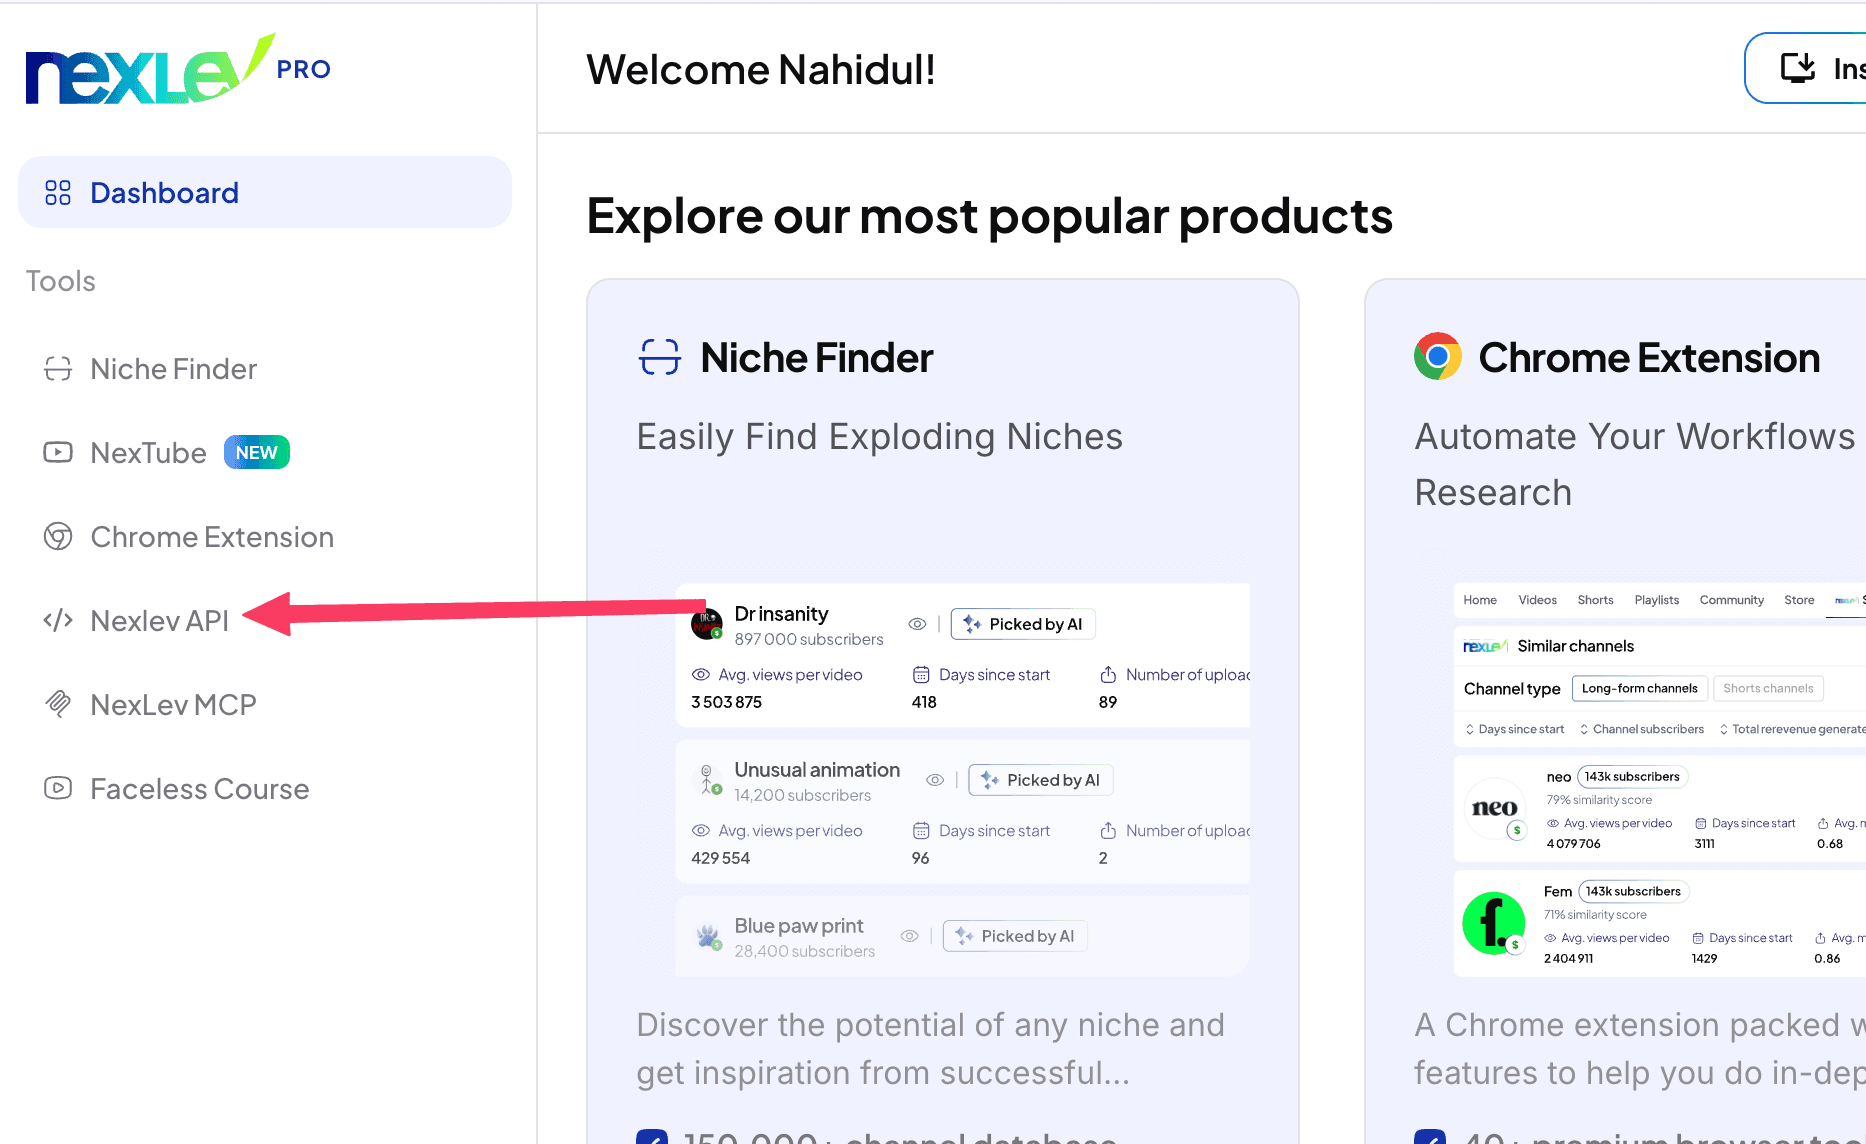Click the green Fem channel logo
The width and height of the screenshot is (1866, 1144).
(1493, 923)
